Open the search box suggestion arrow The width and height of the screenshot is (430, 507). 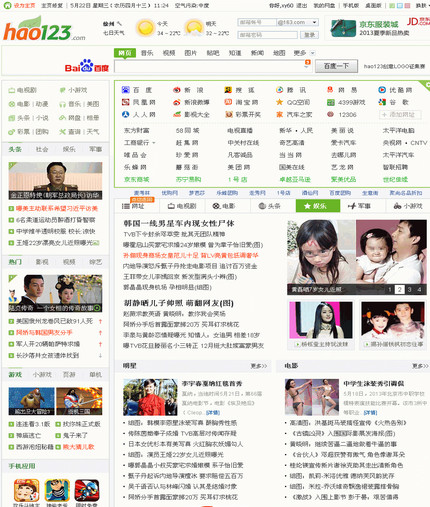click(307, 67)
